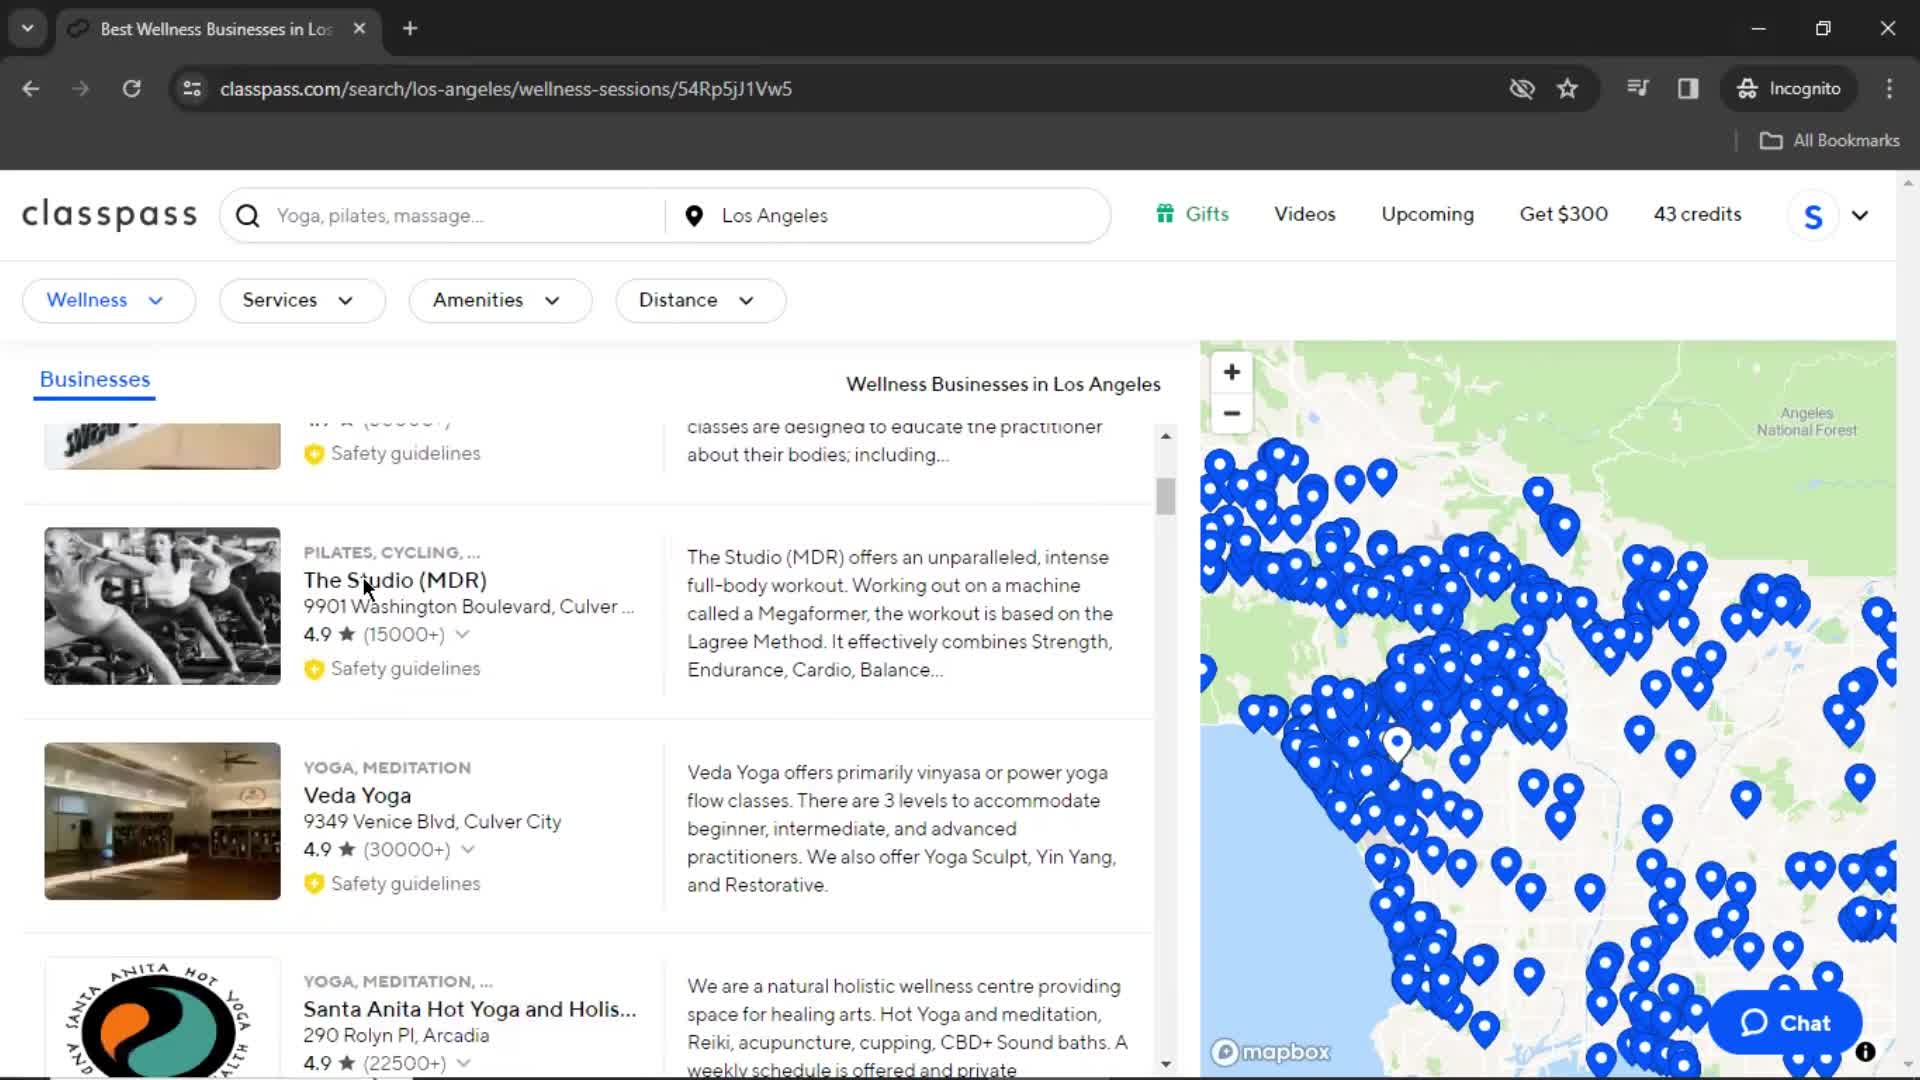Bookmark this page with the star
Image resolution: width=1920 pixels, height=1080 pixels.
click(x=1567, y=89)
